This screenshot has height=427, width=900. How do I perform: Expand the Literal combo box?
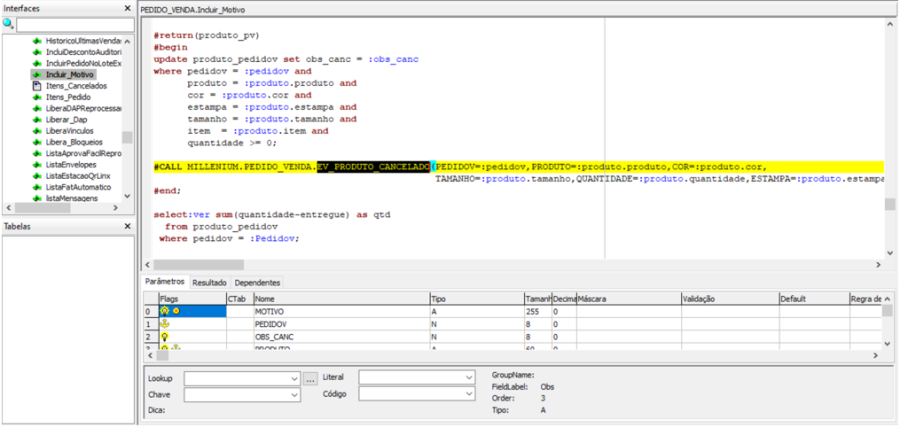(467, 377)
